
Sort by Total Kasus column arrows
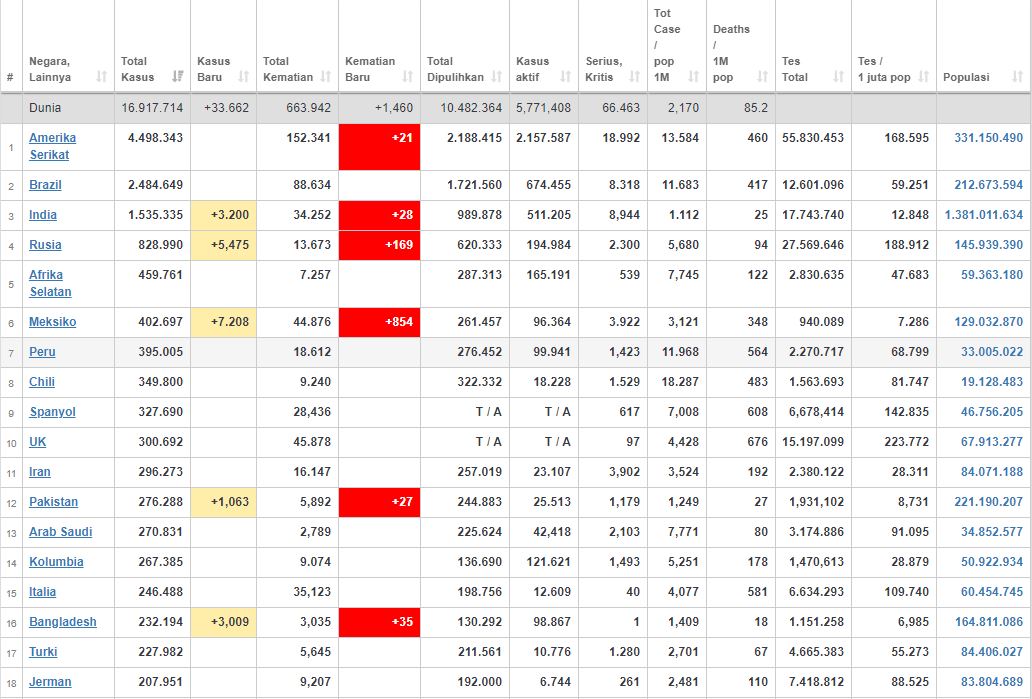(x=178, y=77)
